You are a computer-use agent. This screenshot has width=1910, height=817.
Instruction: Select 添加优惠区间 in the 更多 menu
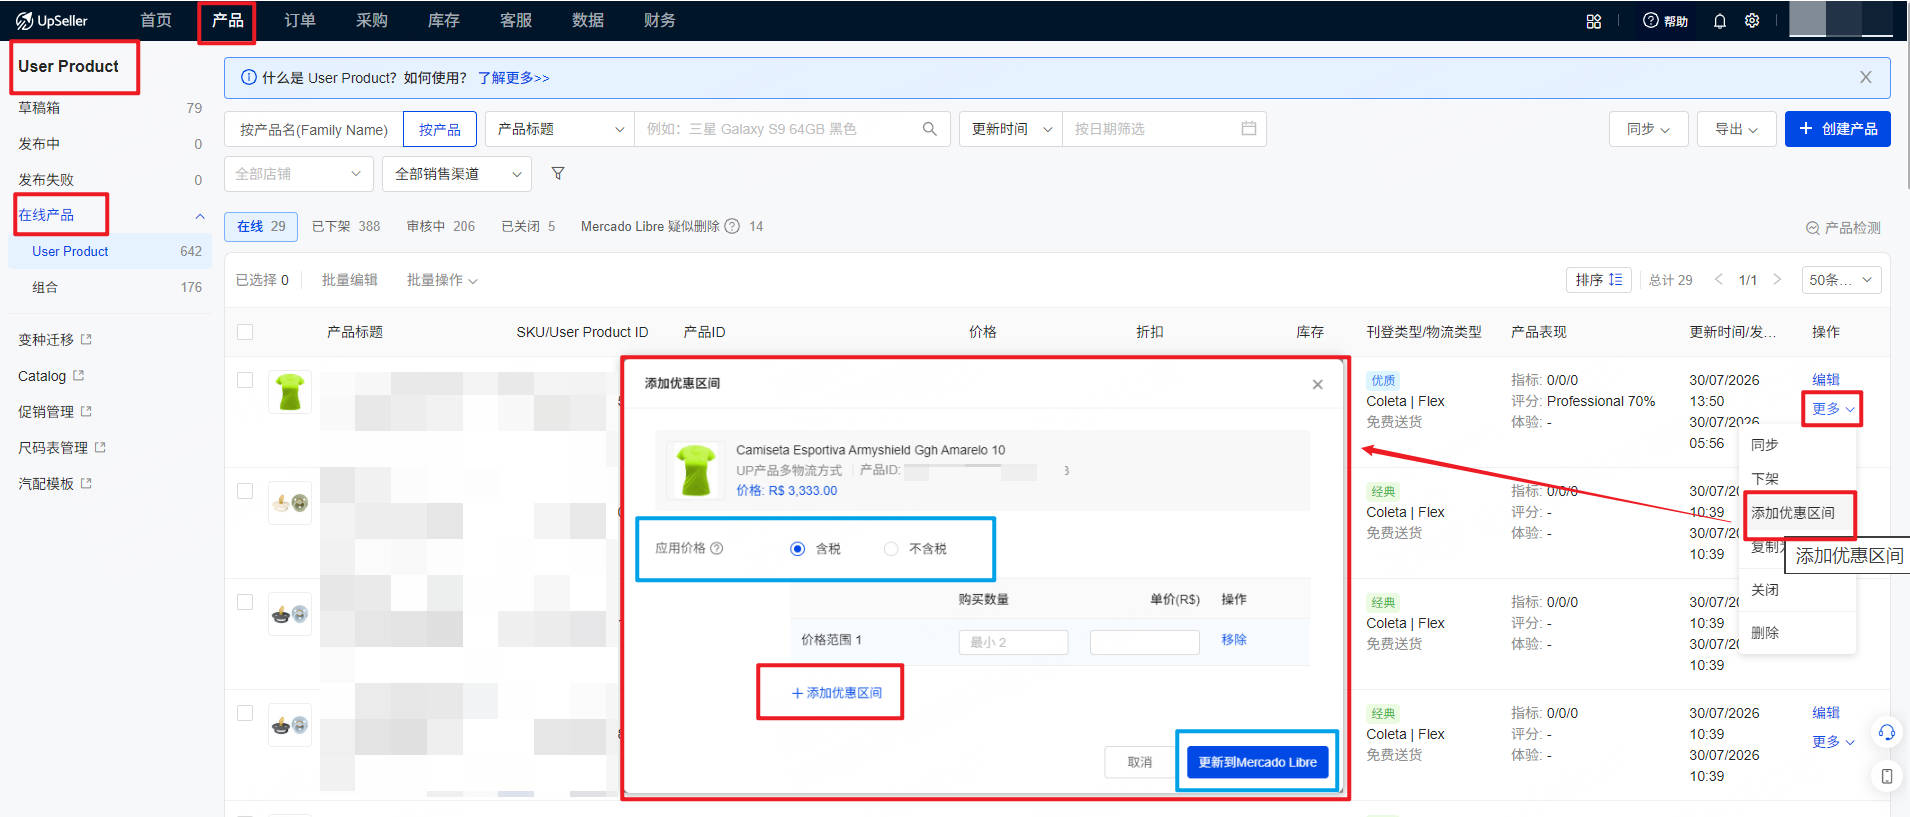click(1793, 513)
